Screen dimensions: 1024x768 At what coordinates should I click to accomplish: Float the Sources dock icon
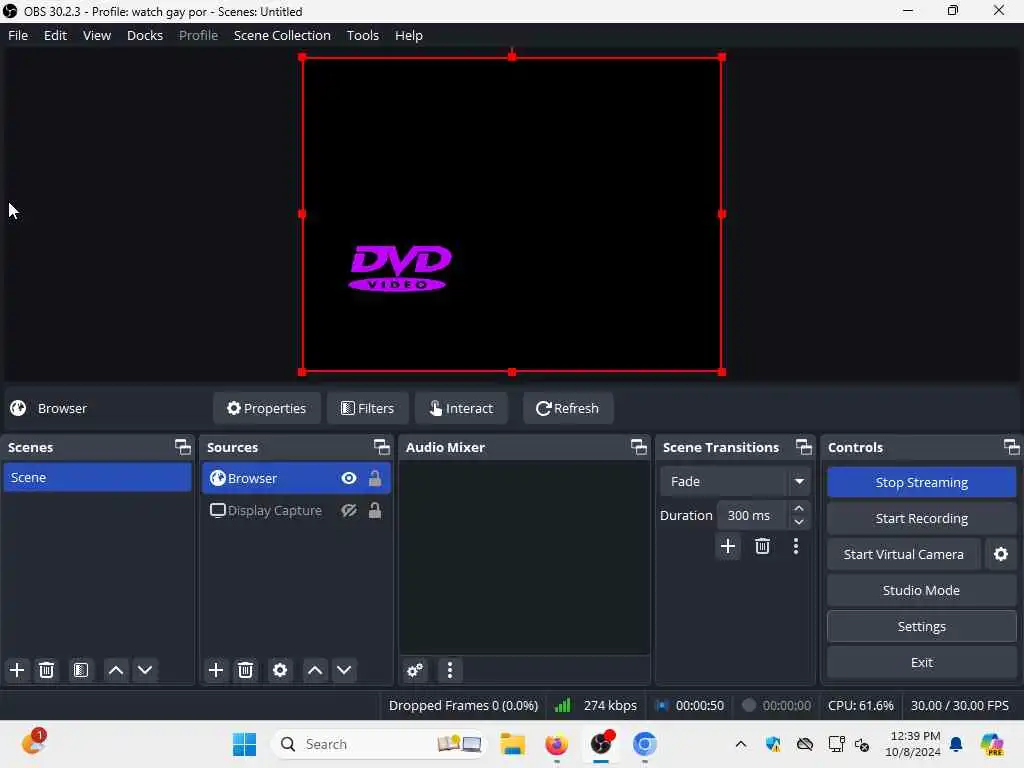(x=381, y=447)
